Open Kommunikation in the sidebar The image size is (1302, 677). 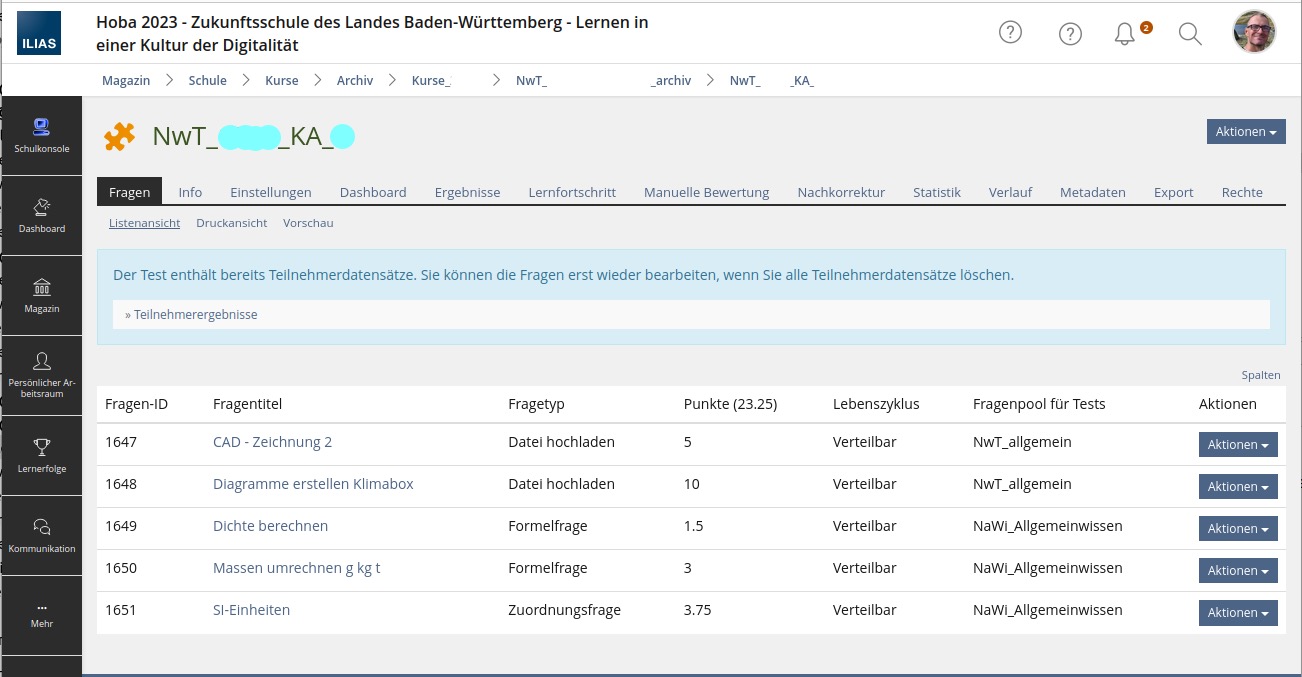42,535
